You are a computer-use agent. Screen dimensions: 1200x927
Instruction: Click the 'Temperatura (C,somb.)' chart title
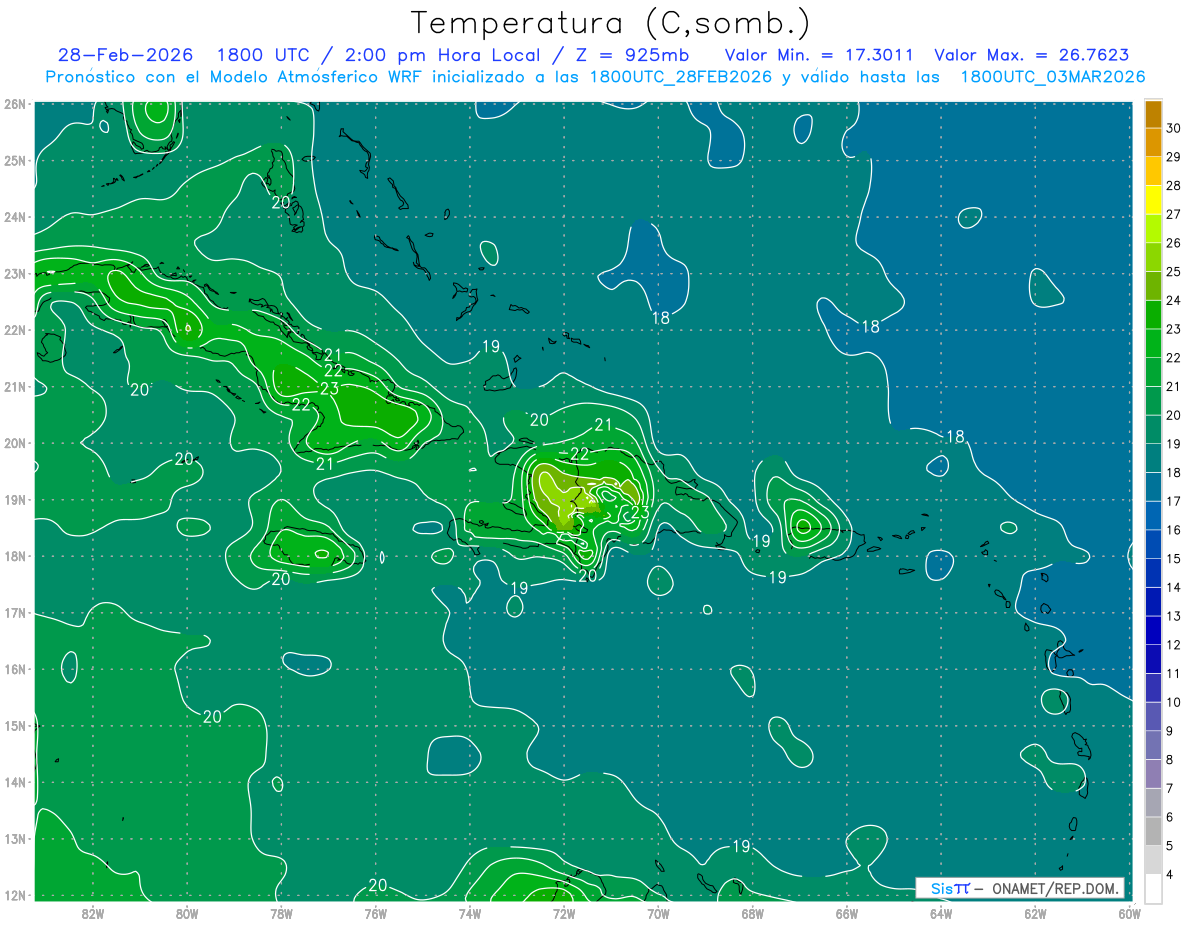[611, 23]
